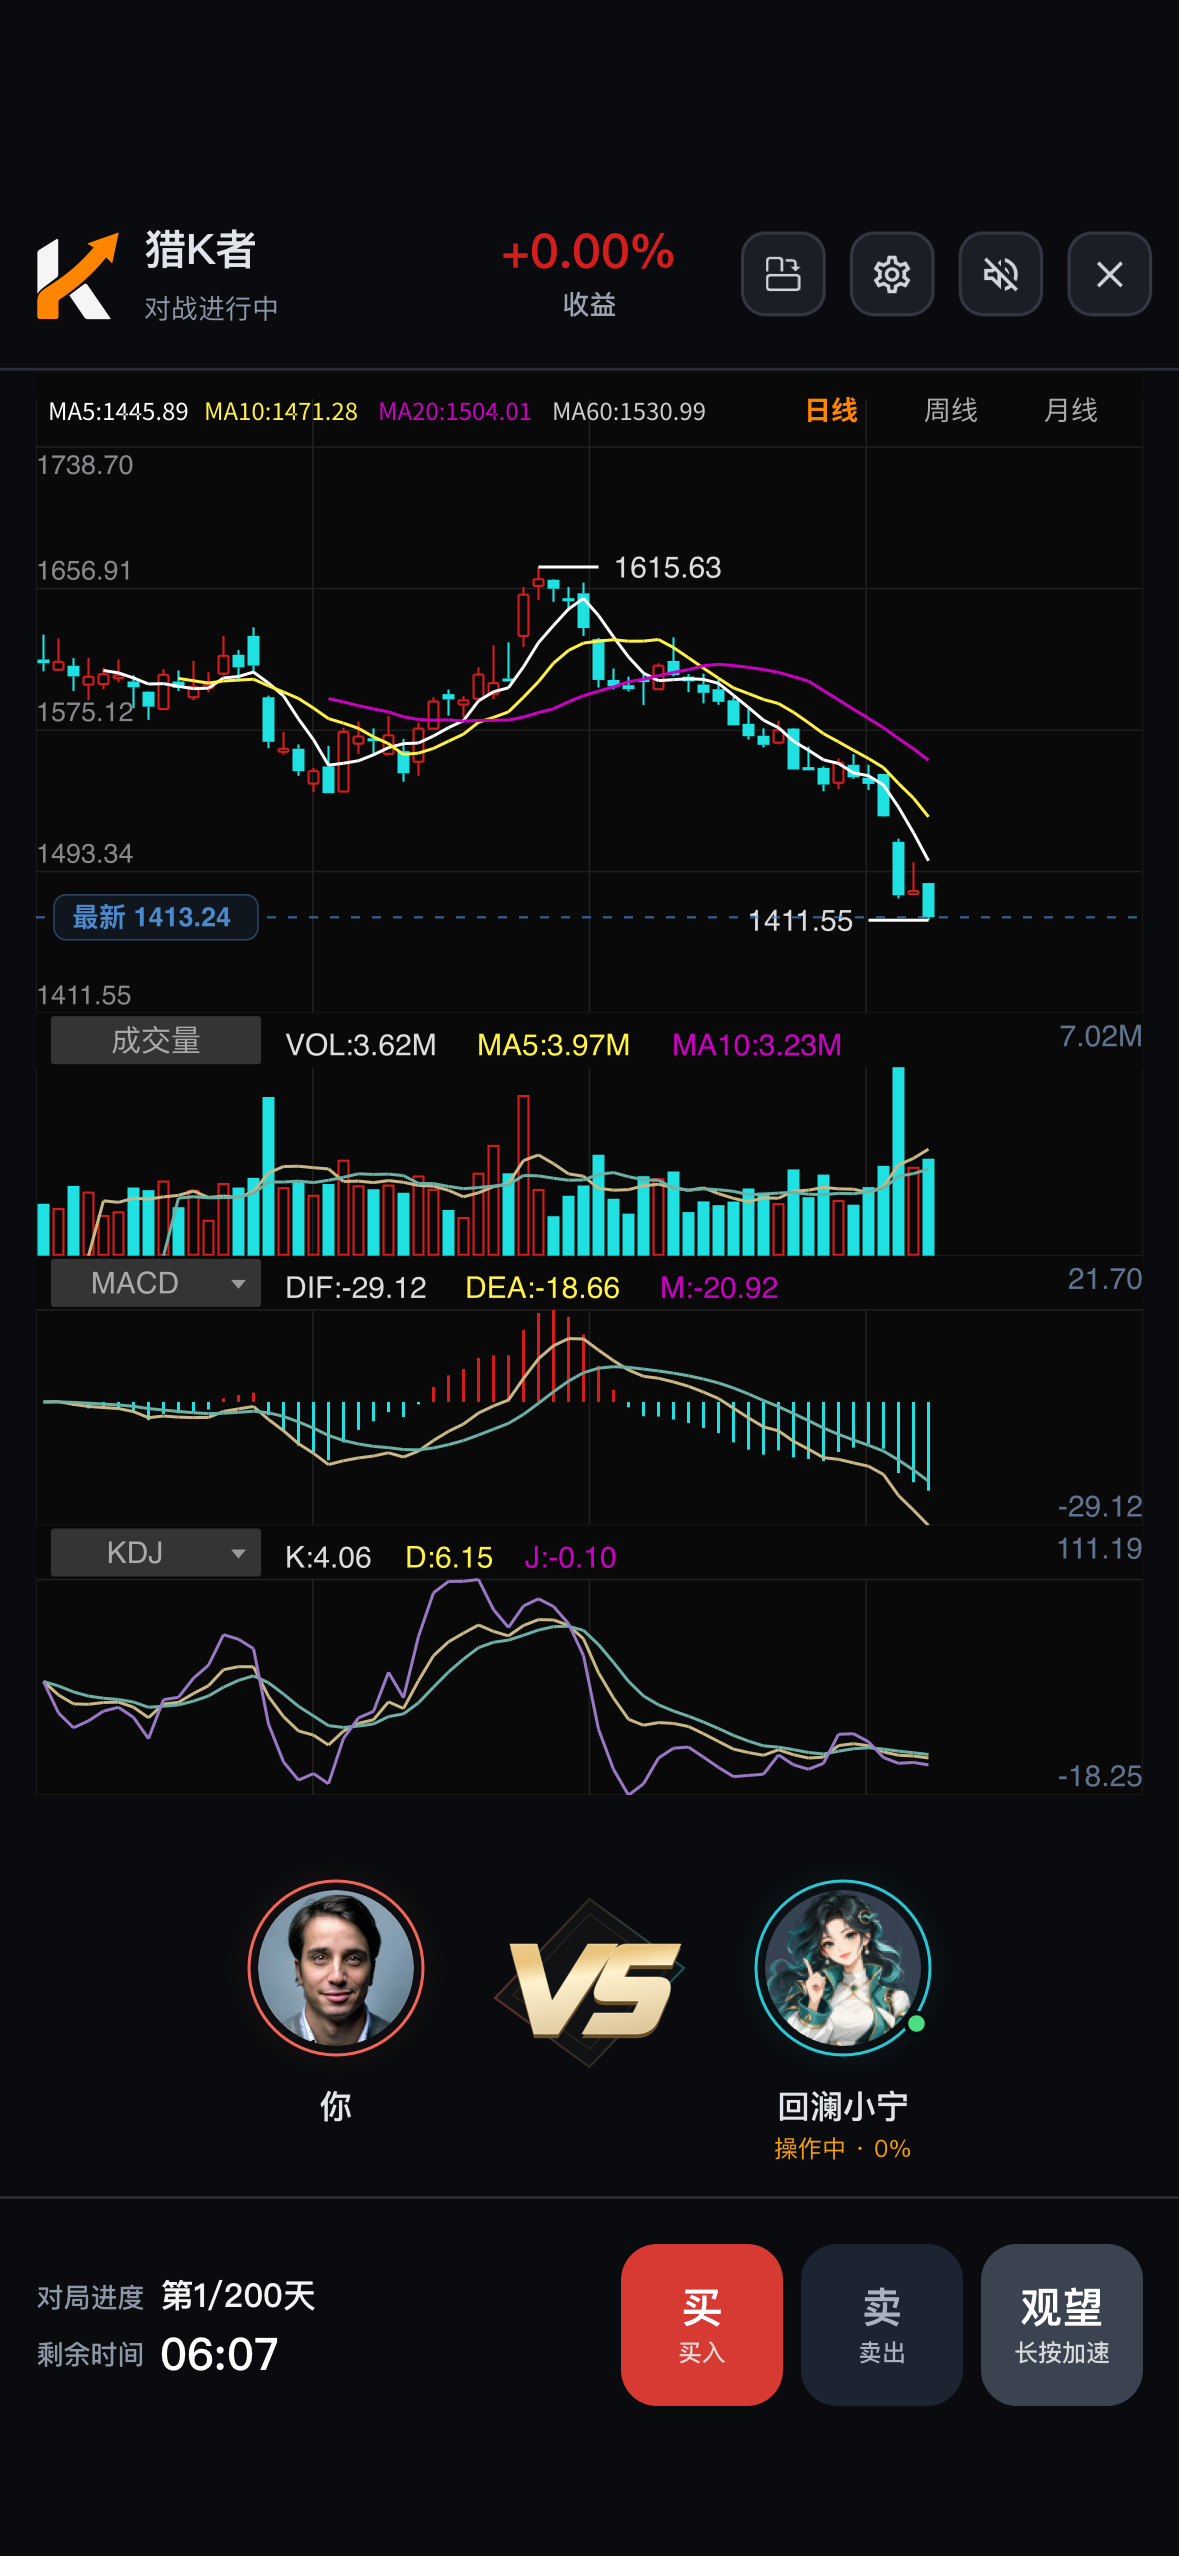Toggle the muted sound icon
The width and height of the screenshot is (1179, 2556).
1001,274
